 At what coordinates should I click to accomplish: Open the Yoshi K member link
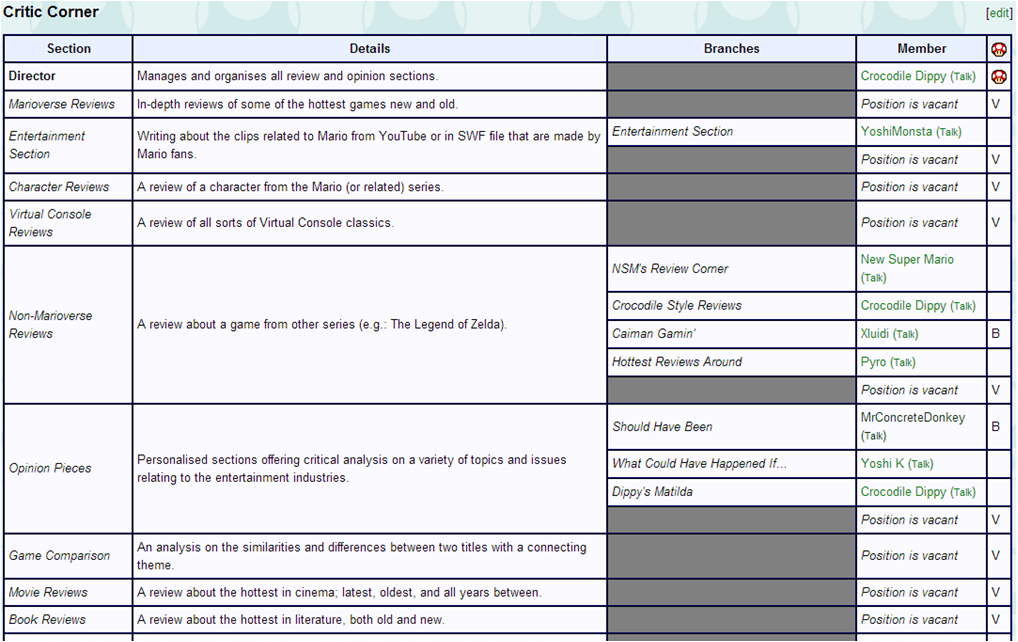point(882,464)
